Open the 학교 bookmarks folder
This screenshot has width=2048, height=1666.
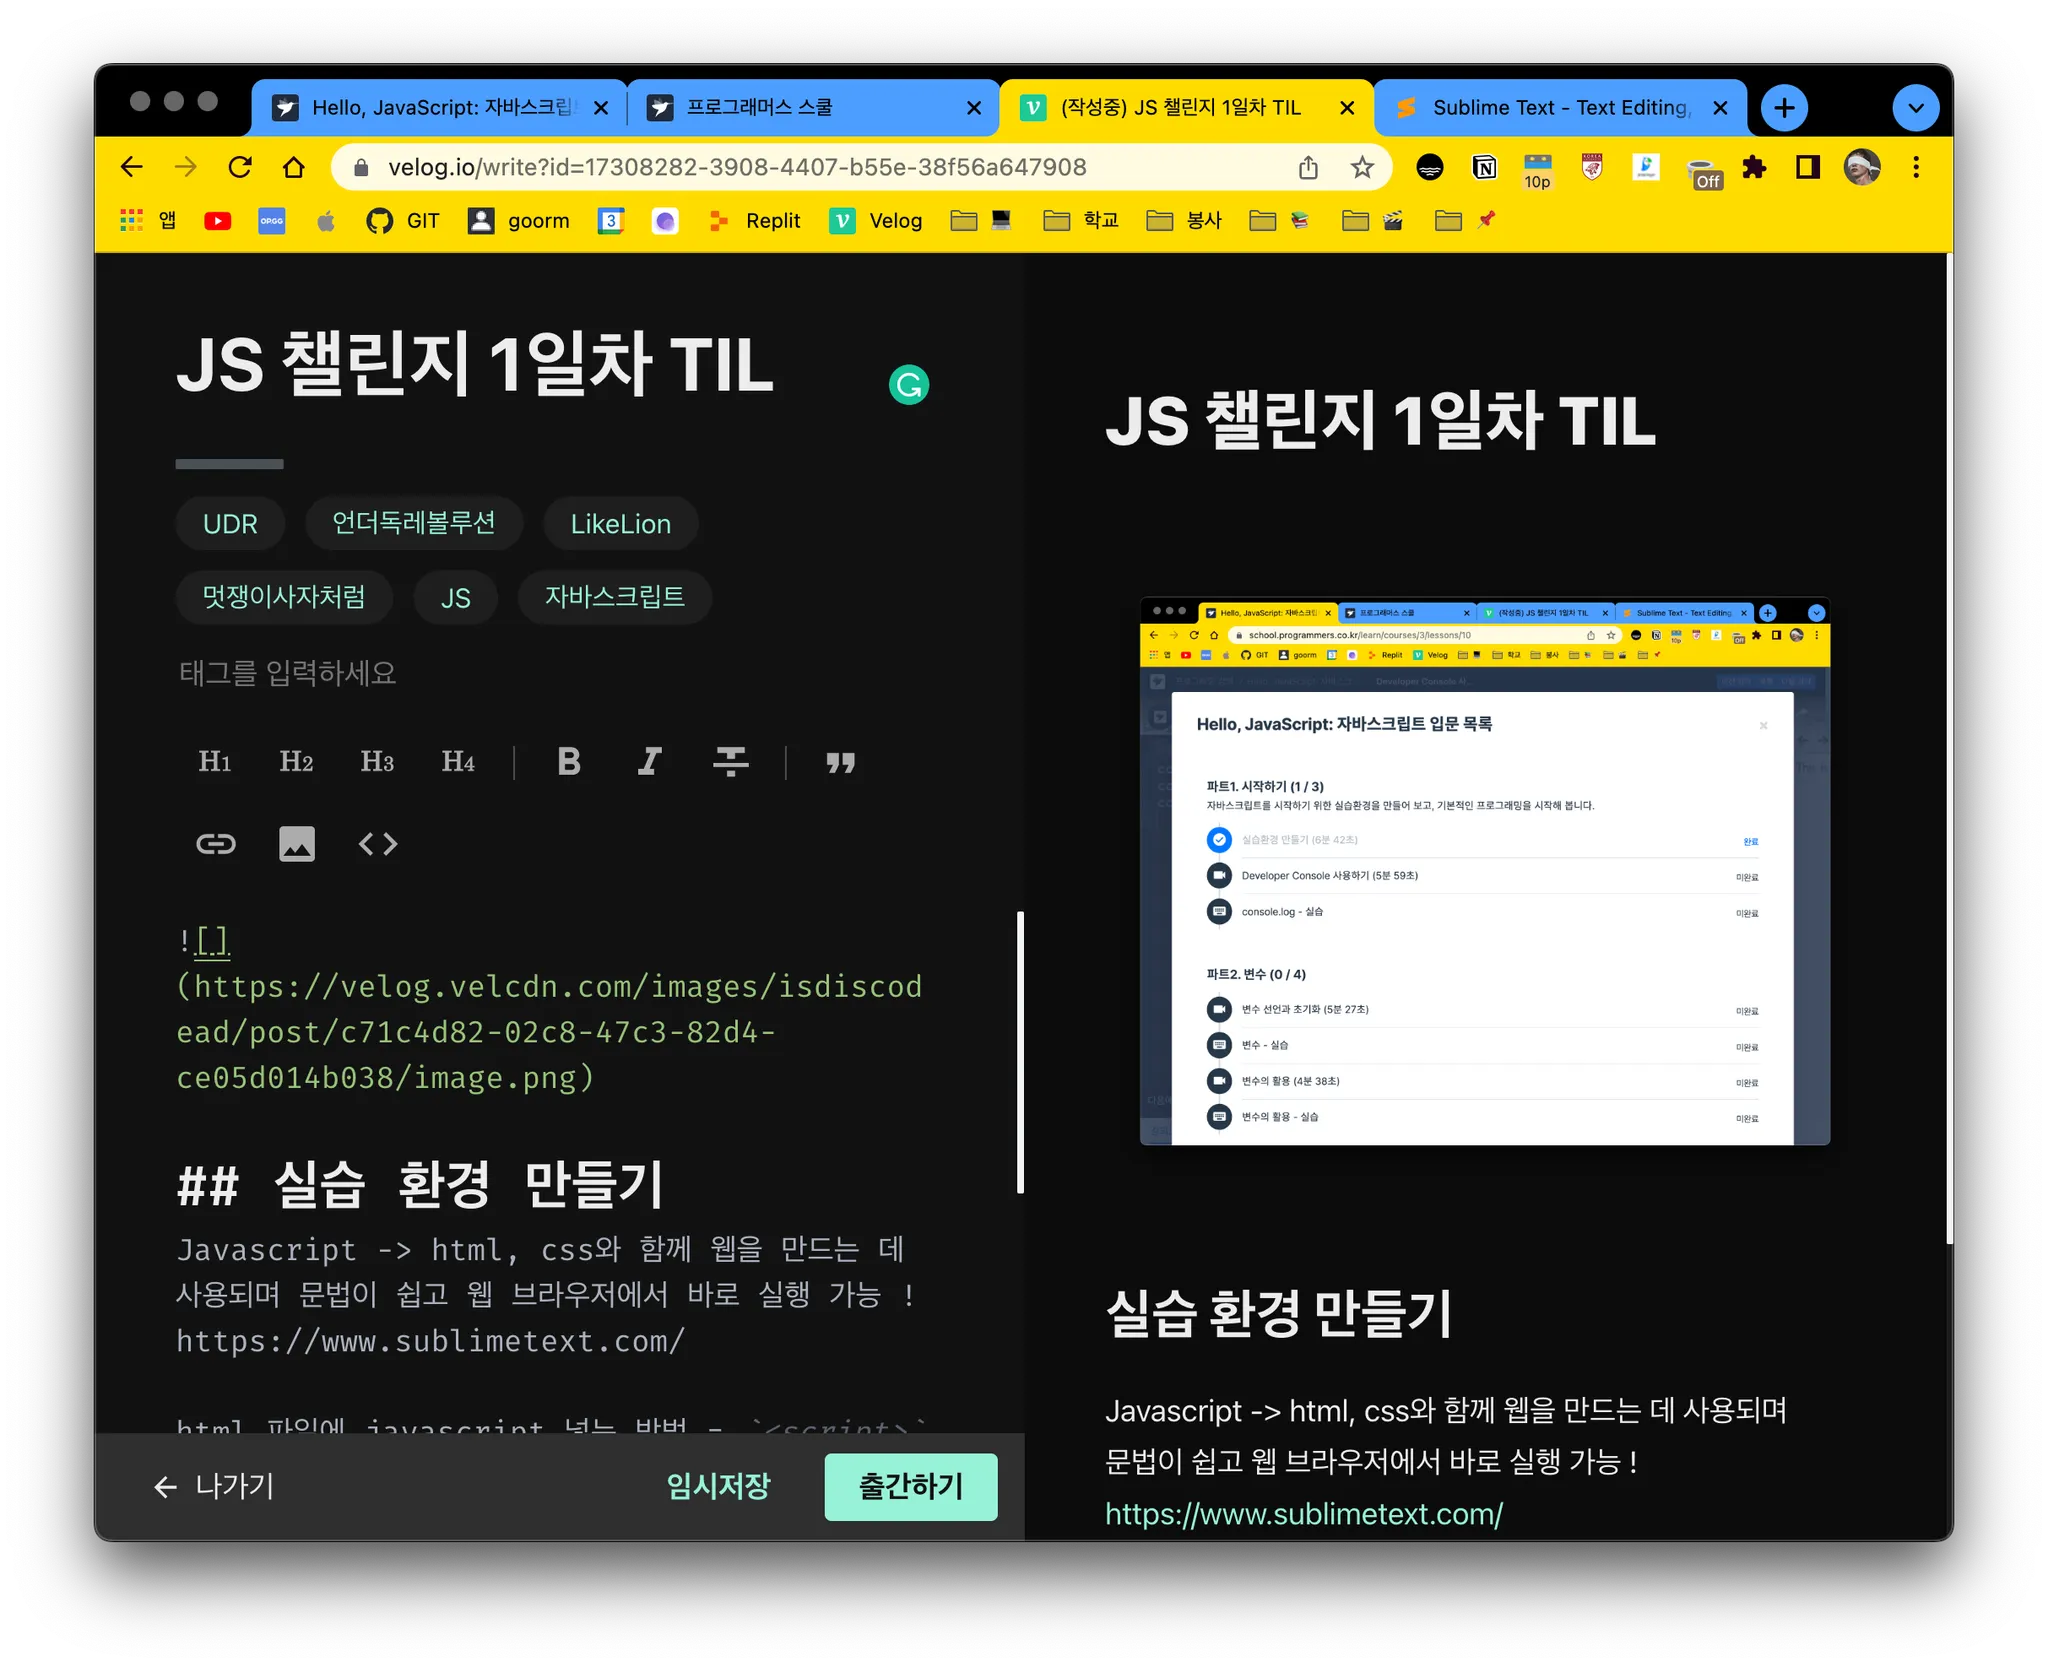(x=1082, y=220)
